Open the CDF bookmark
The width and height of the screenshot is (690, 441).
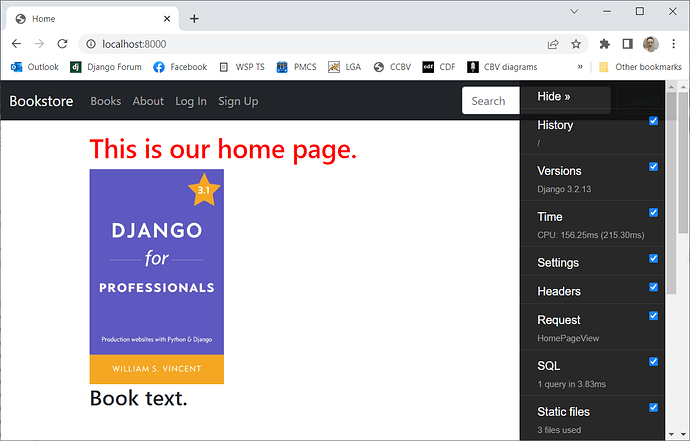439,67
